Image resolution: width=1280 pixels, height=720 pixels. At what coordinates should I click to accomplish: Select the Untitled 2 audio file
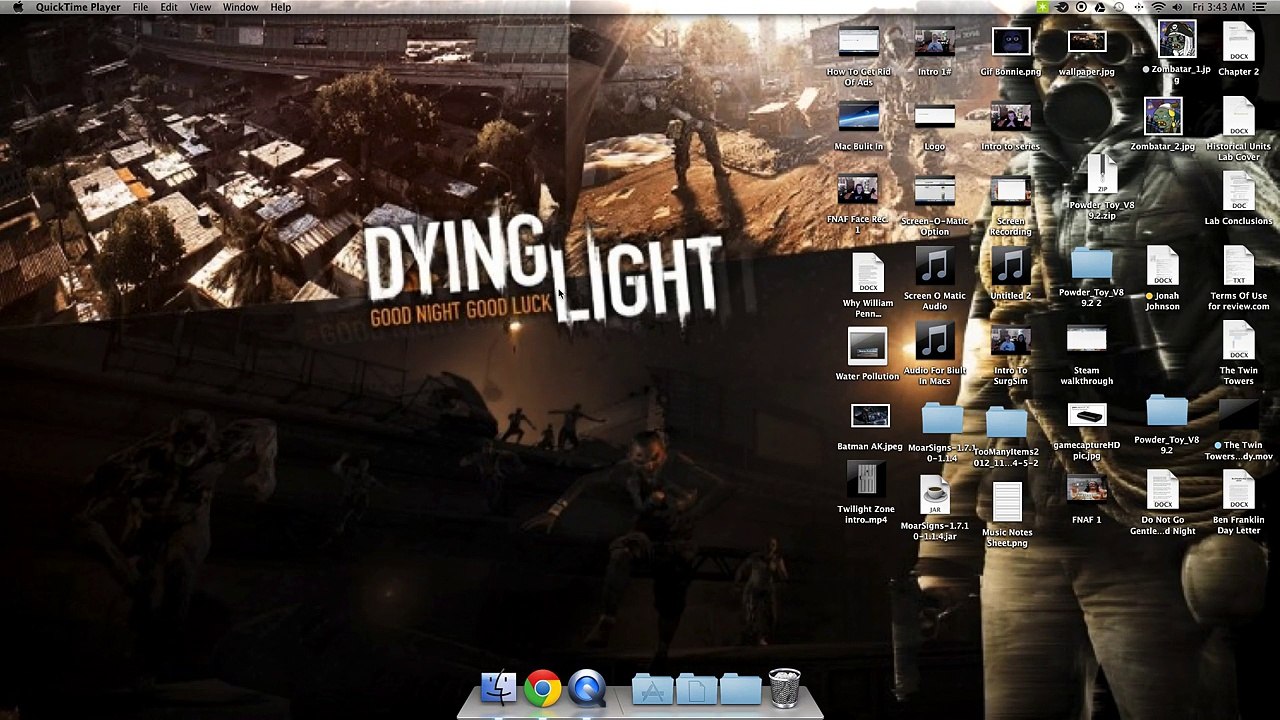1010,267
